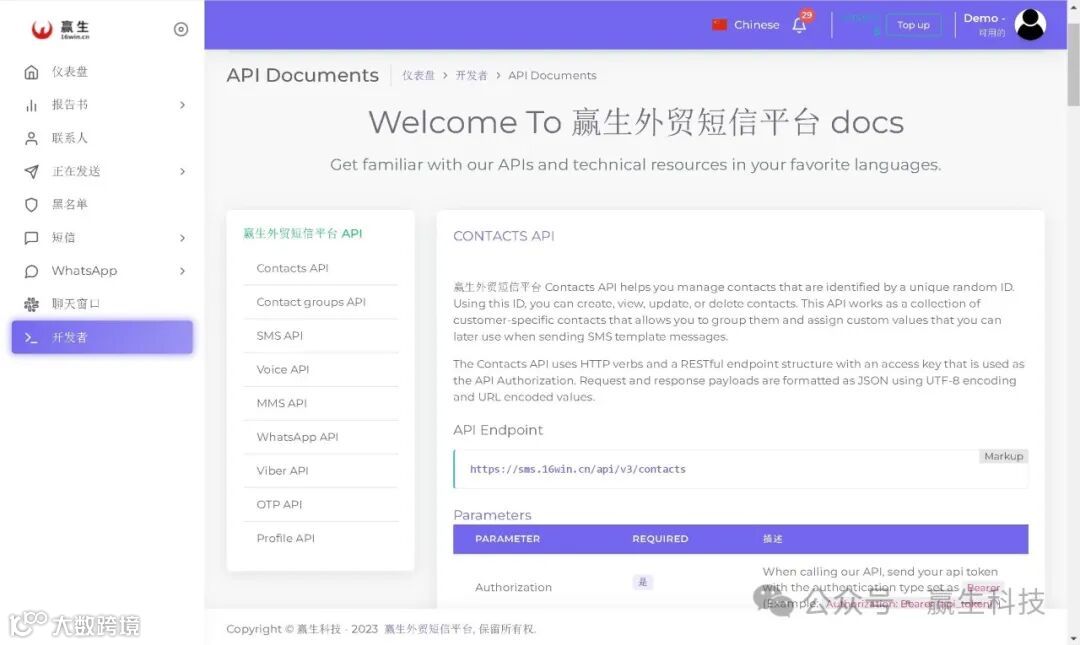Click the API Endpoint heading
The width and height of the screenshot is (1080, 645).
pyautogui.click(x=498, y=430)
